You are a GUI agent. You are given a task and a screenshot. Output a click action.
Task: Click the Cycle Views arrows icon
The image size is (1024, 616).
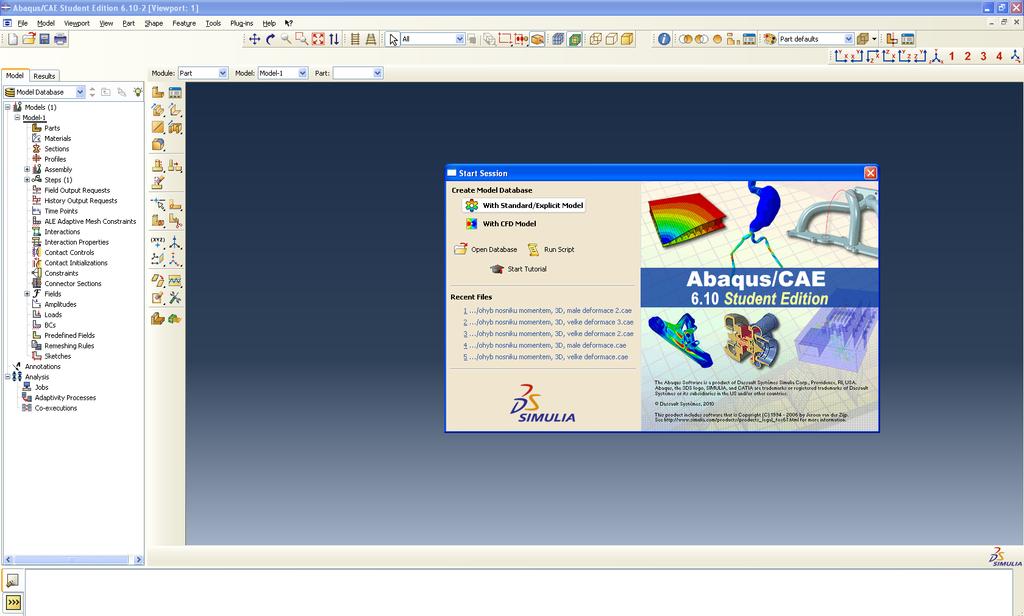click(x=334, y=39)
